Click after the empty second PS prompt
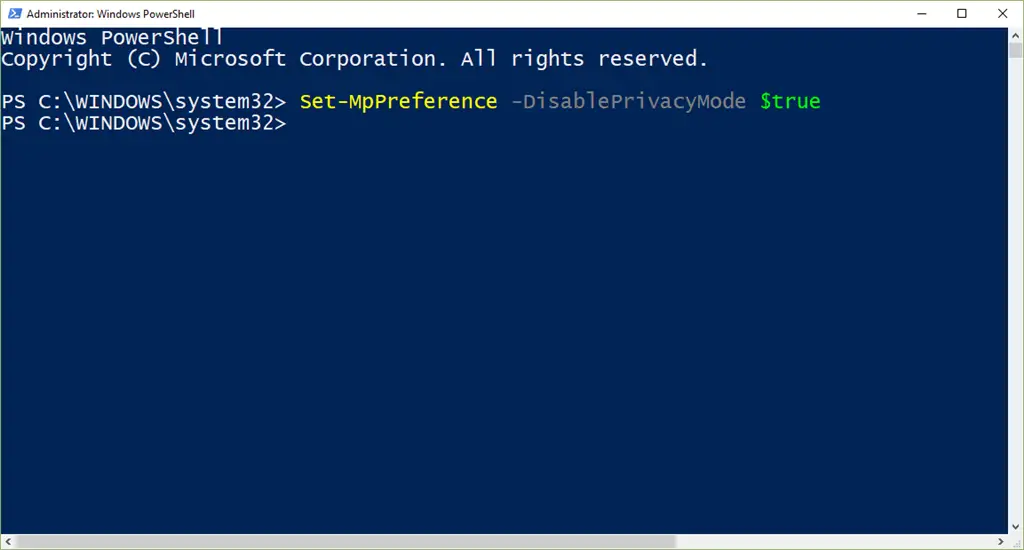 point(300,123)
